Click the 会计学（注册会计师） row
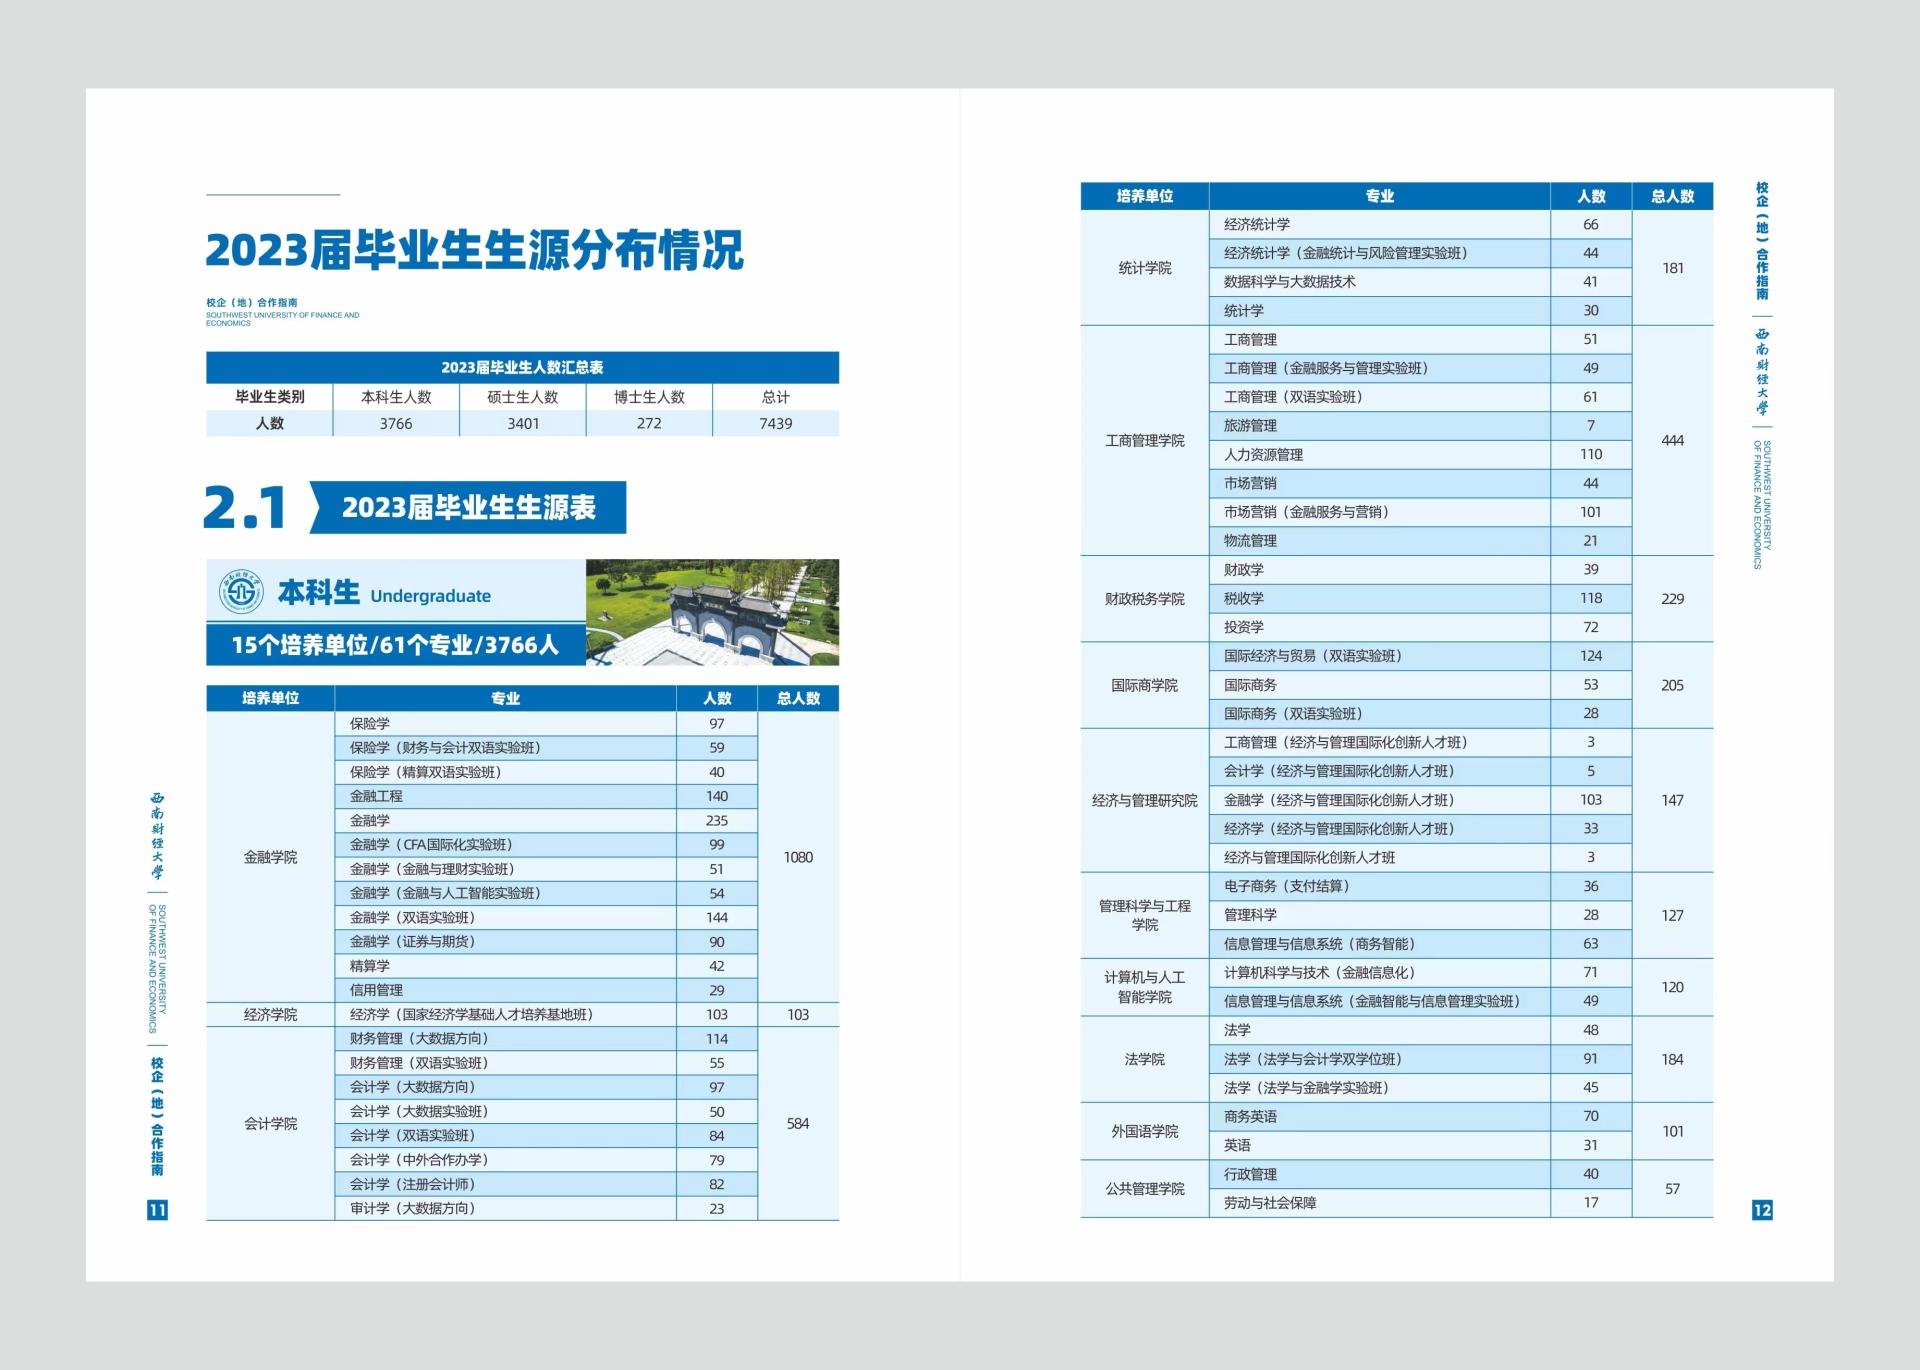This screenshot has height=1370, width=1920. (x=546, y=1184)
